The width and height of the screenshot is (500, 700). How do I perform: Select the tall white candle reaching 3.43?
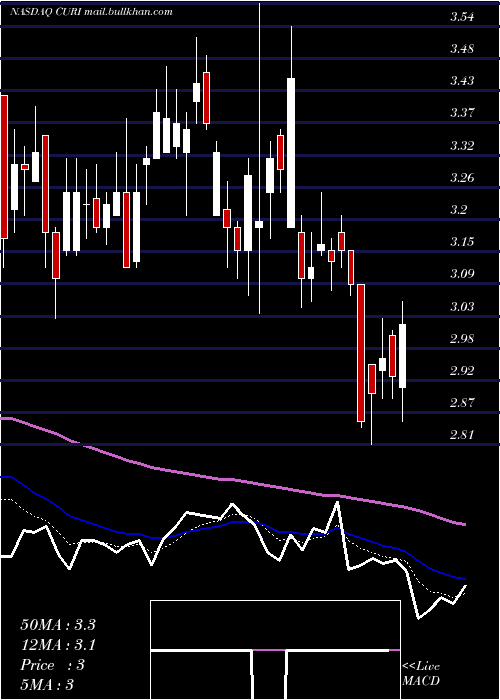(291, 153)
